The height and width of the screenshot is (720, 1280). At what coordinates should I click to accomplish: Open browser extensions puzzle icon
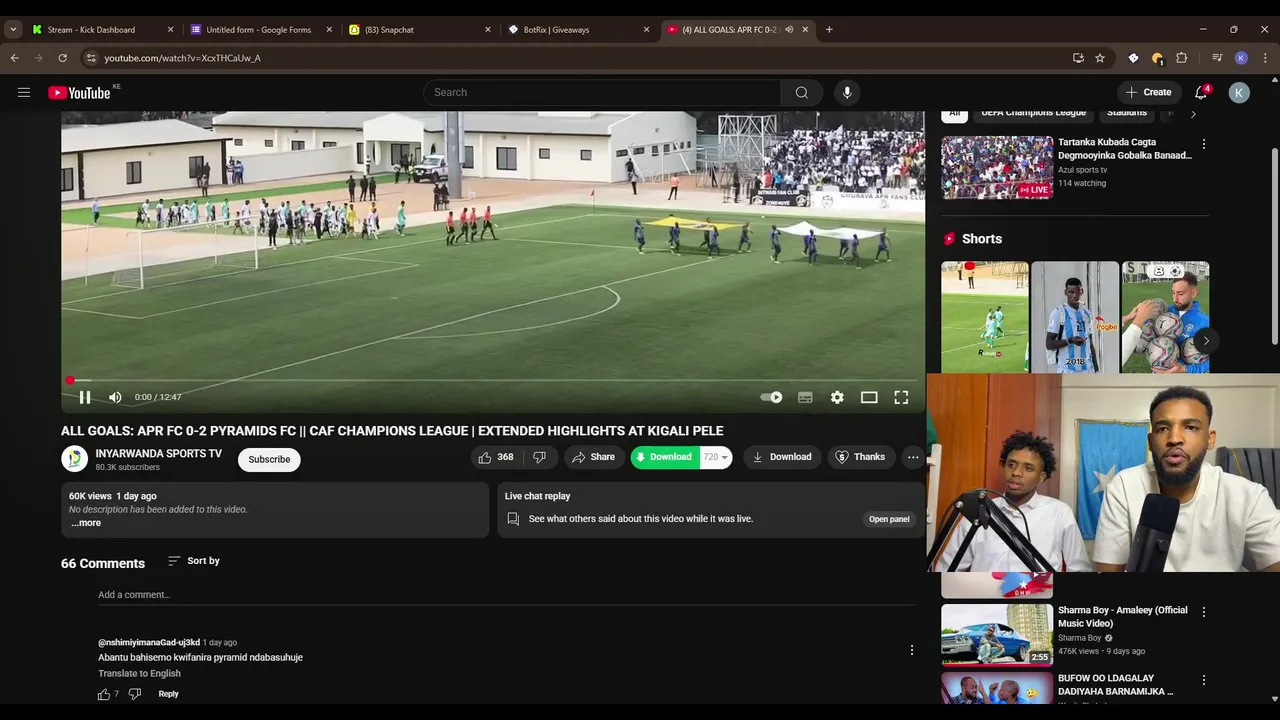click(x=1181, y=58)
